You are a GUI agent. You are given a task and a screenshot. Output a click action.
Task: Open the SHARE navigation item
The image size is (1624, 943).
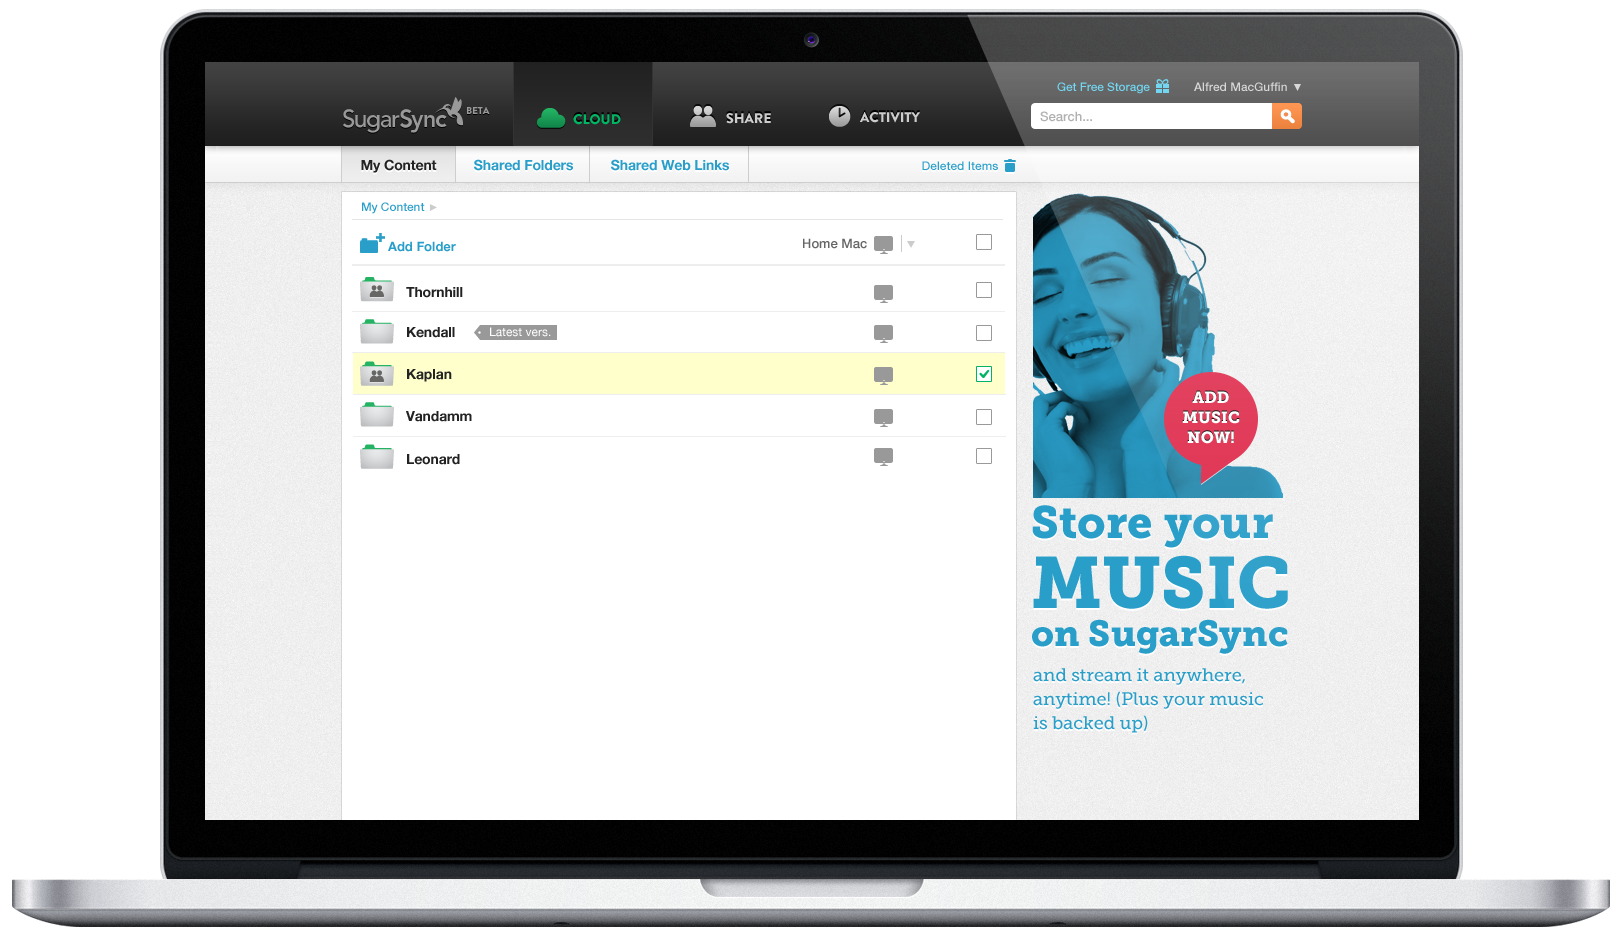coord(730,117)
